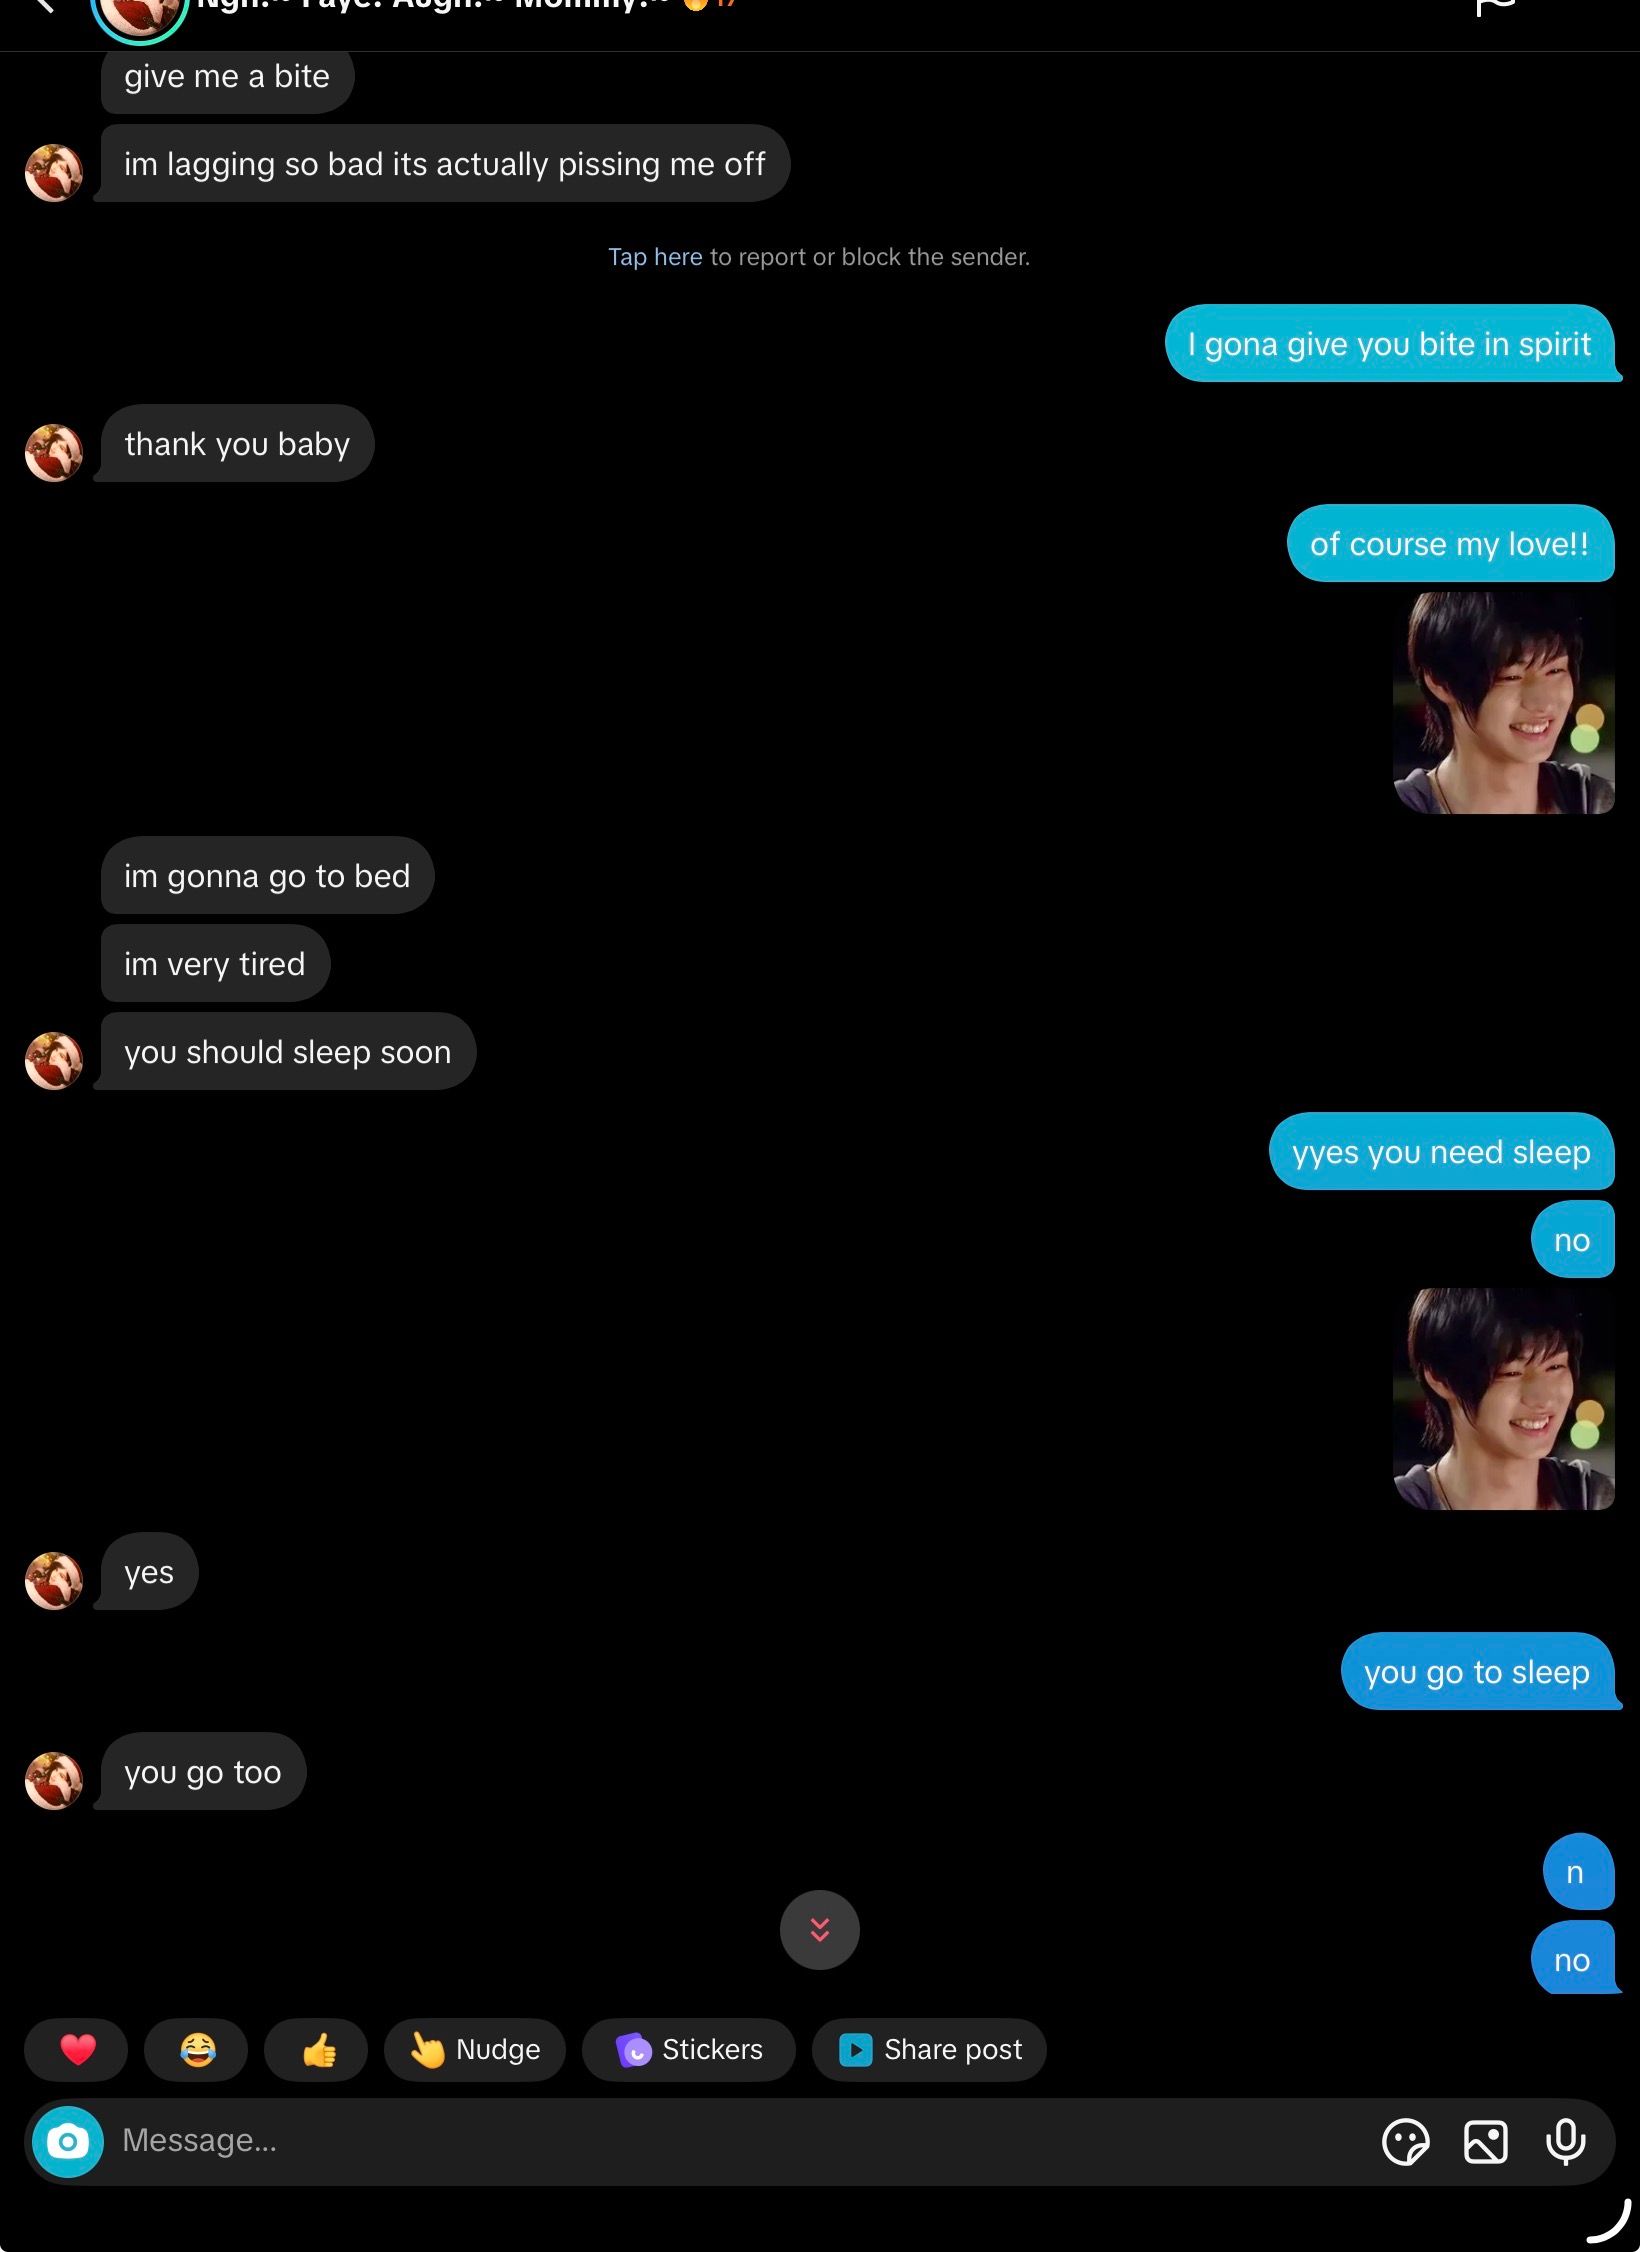Open the second sent smiling photo

coord(1503,1398)
